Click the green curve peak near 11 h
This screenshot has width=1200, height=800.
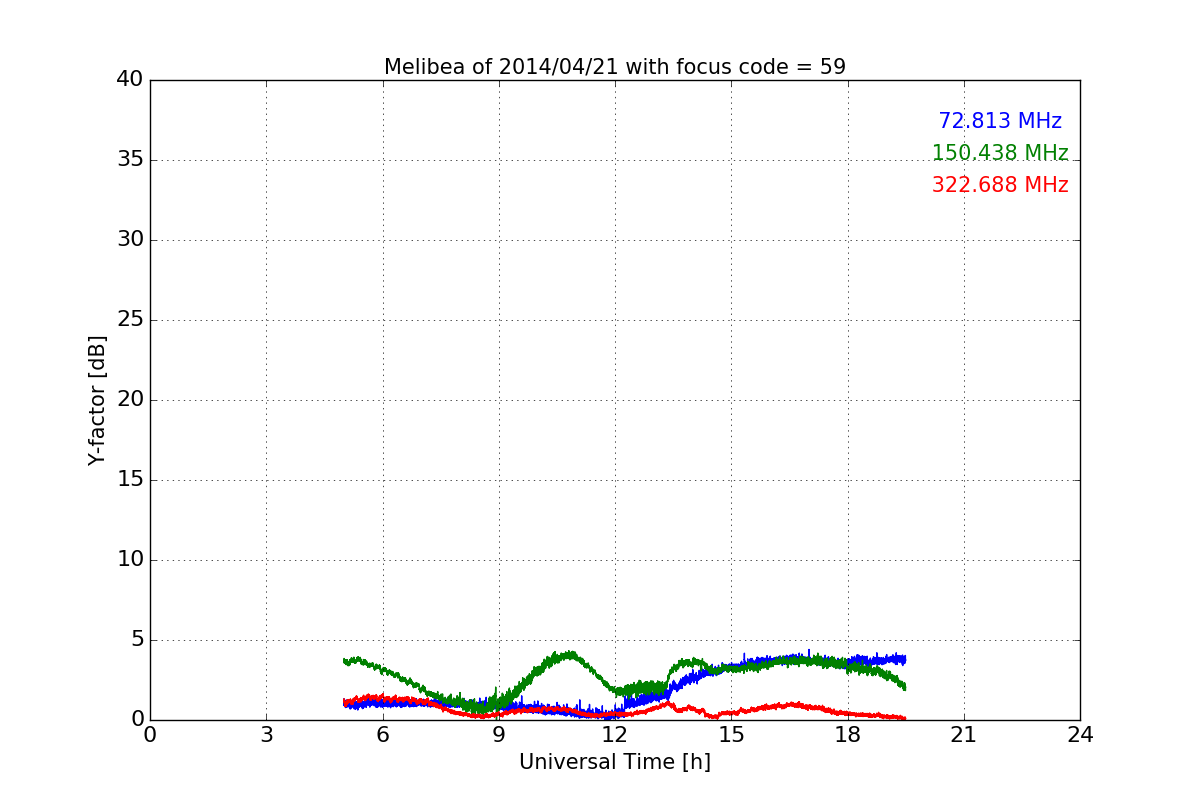568,655
